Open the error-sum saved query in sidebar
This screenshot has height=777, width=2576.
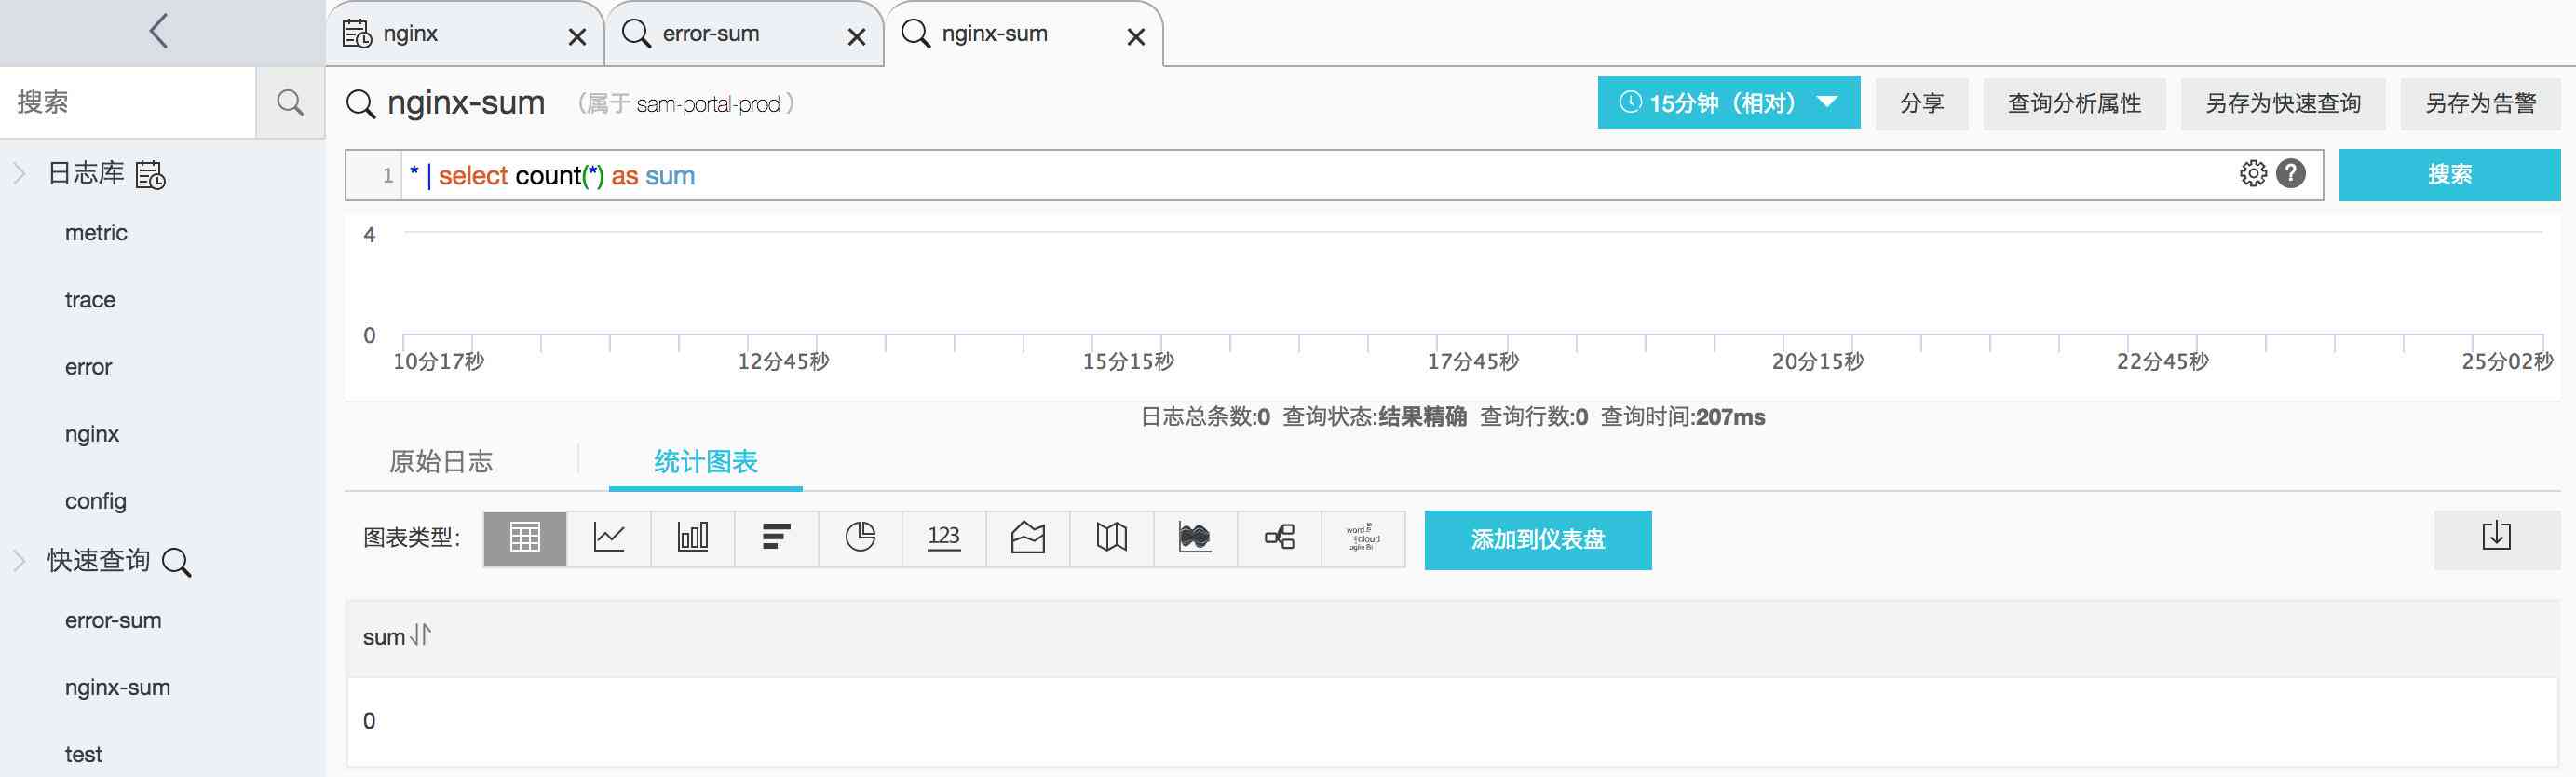coord(113,620)
